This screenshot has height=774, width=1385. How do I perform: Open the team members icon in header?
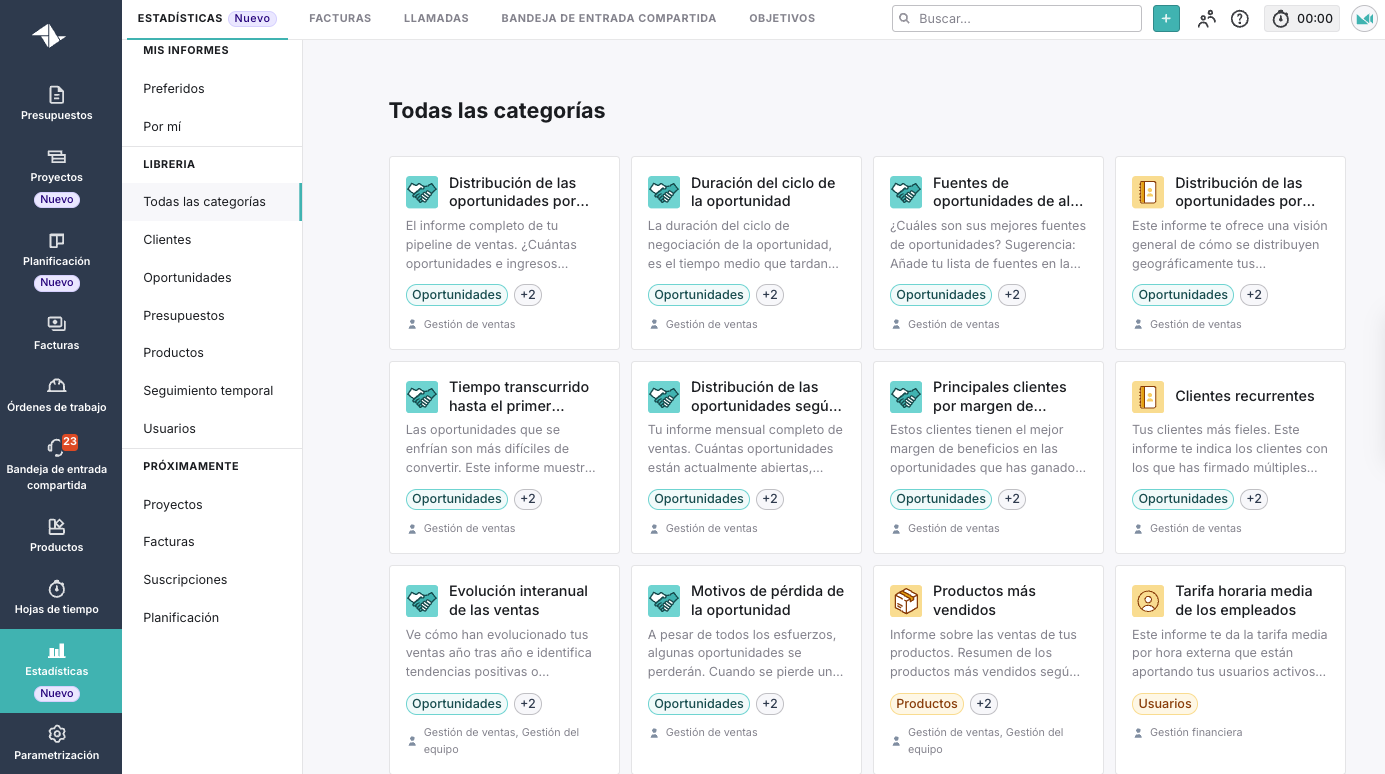click(1206, 18)
